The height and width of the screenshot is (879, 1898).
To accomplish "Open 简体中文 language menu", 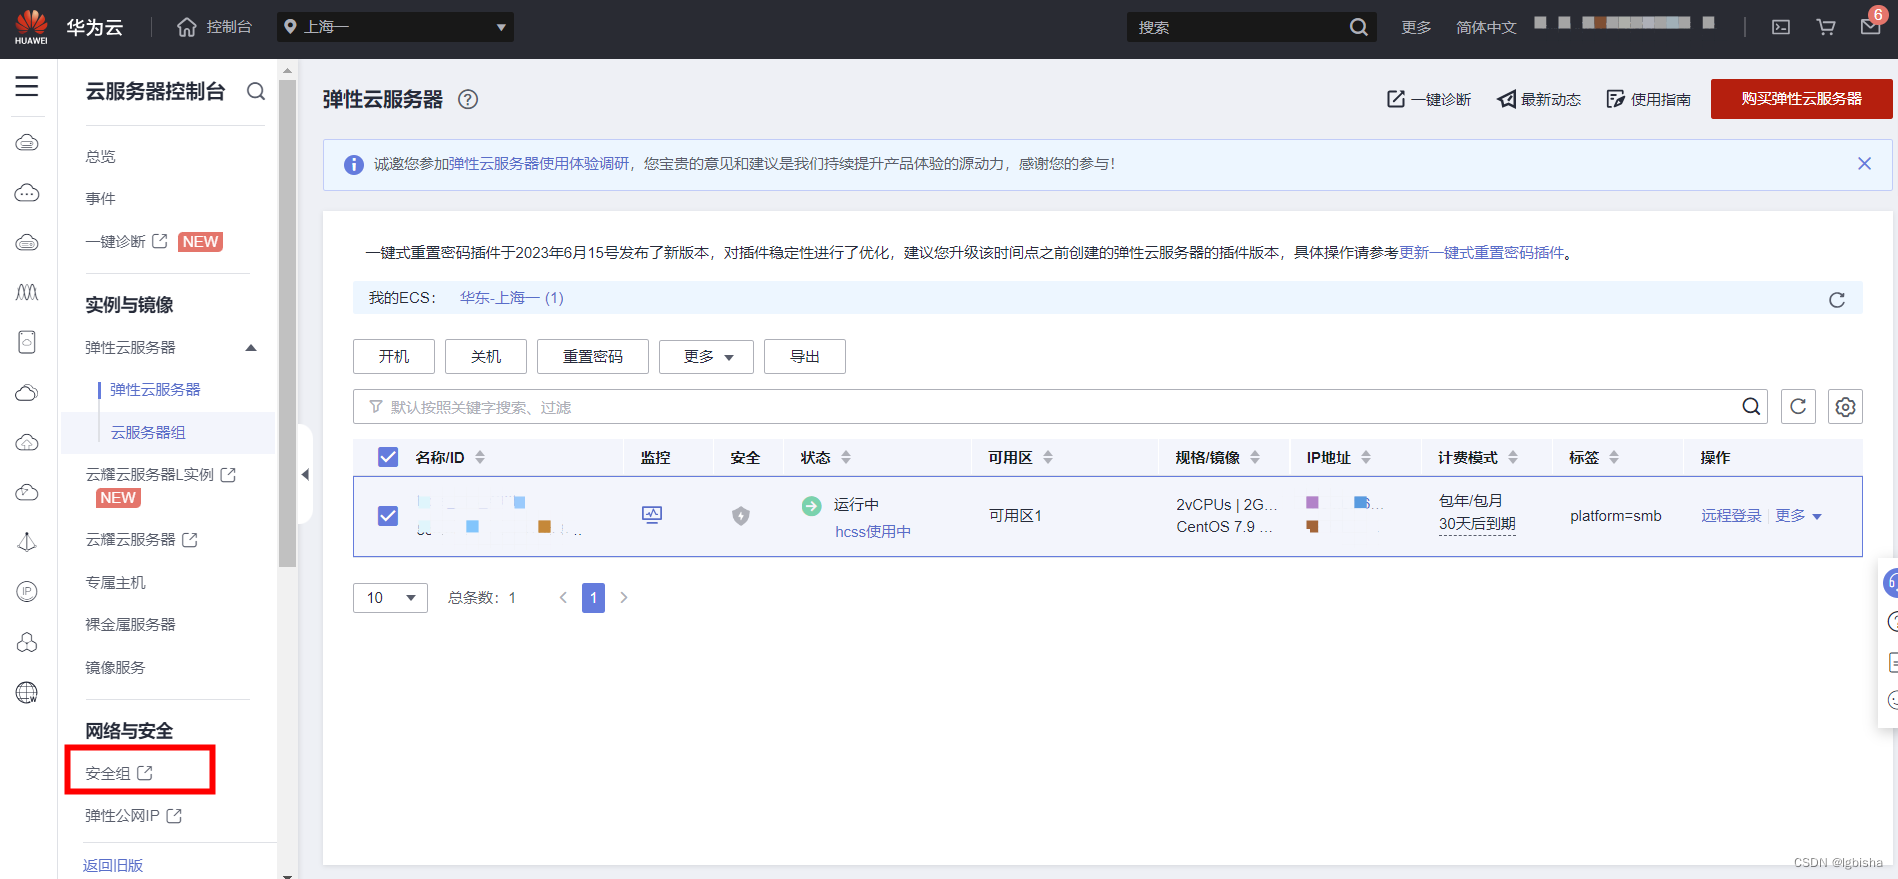I will 1486,27.
